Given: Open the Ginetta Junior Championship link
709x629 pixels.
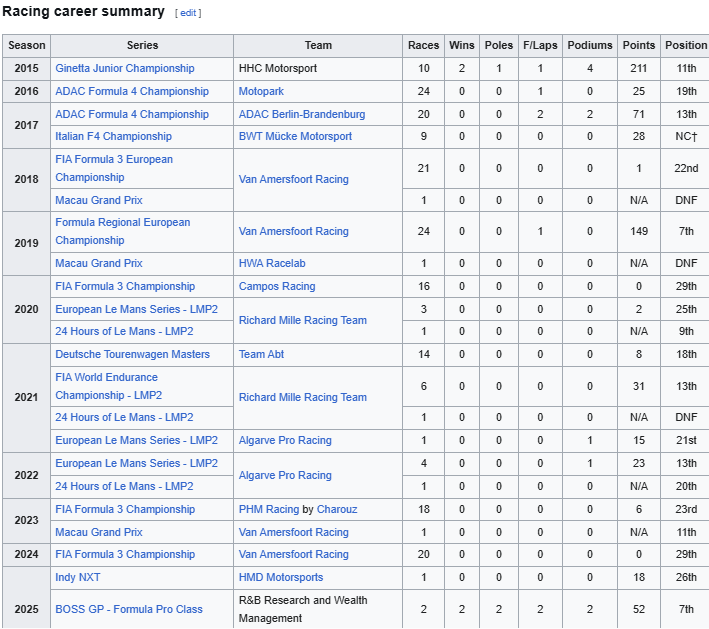Looking at the screenshot, I should coord(125,68).
